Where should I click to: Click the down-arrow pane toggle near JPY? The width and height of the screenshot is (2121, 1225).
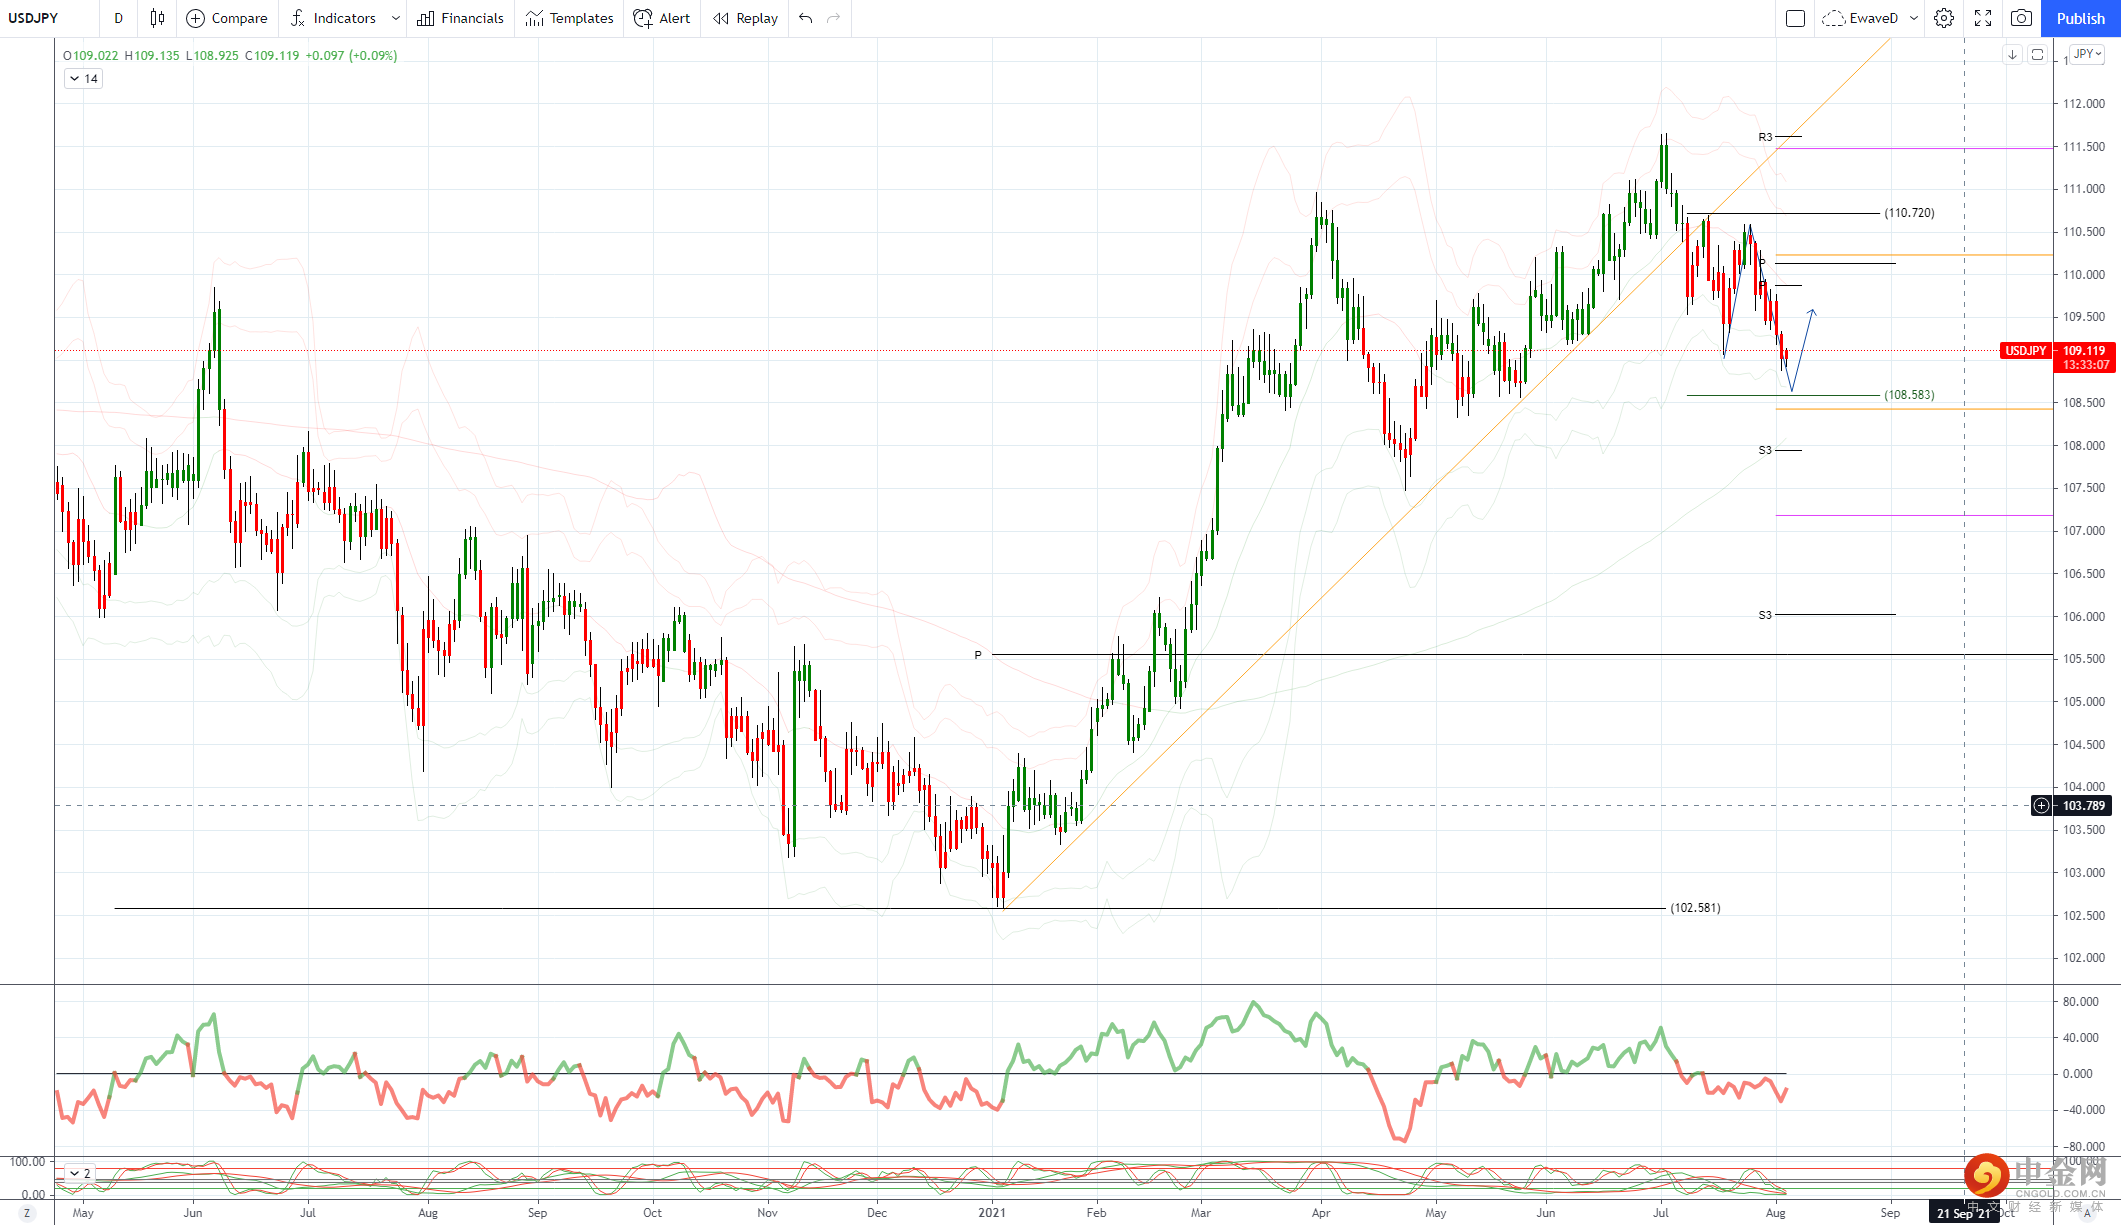[x=2012, y=55]
